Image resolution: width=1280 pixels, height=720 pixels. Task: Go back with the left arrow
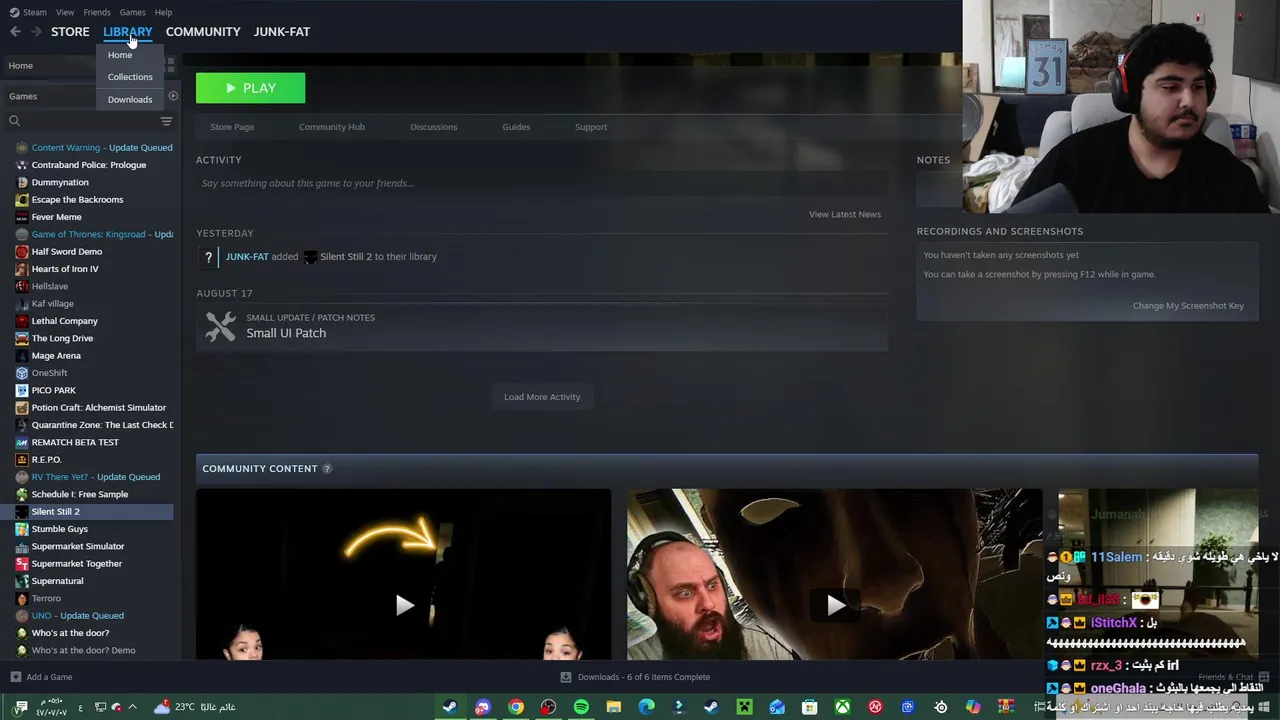(x=15, y=32)
